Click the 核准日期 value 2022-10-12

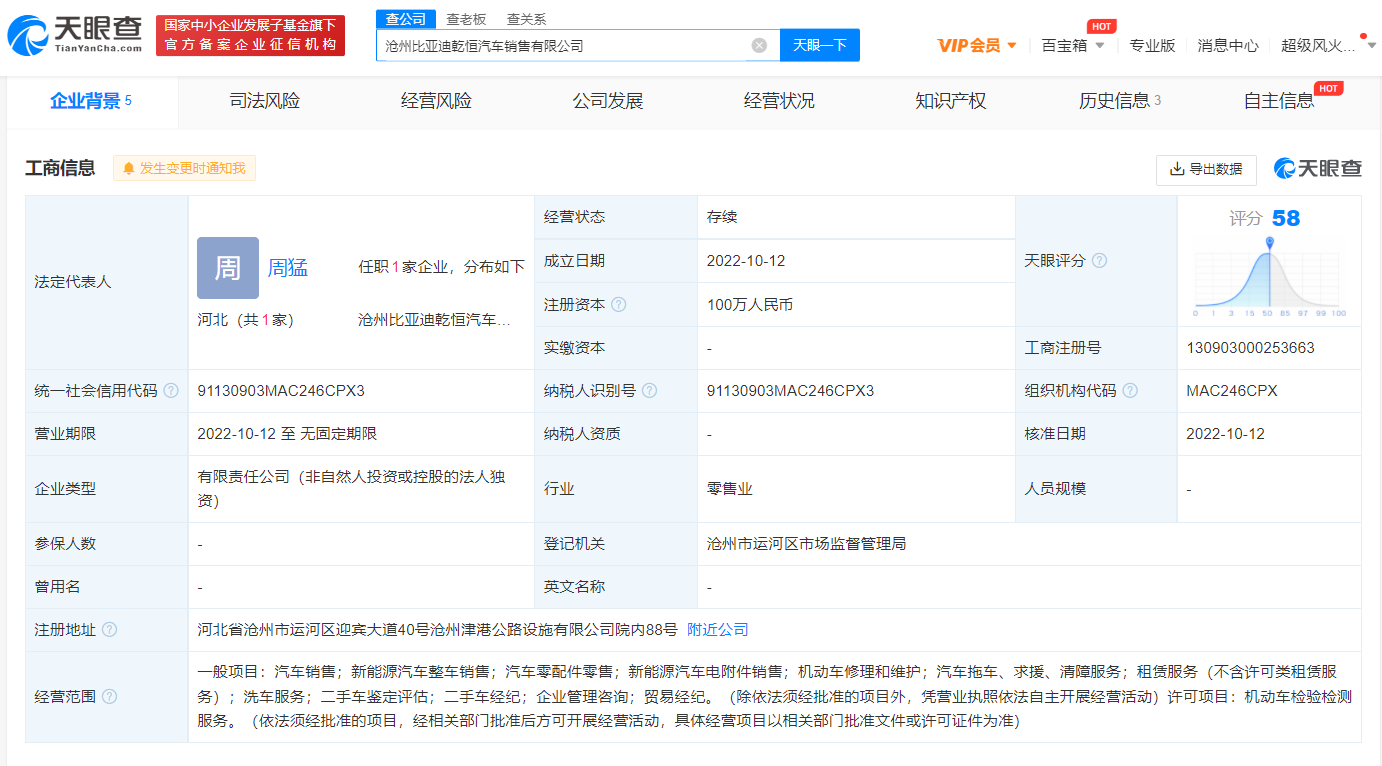coord(1225,434)
